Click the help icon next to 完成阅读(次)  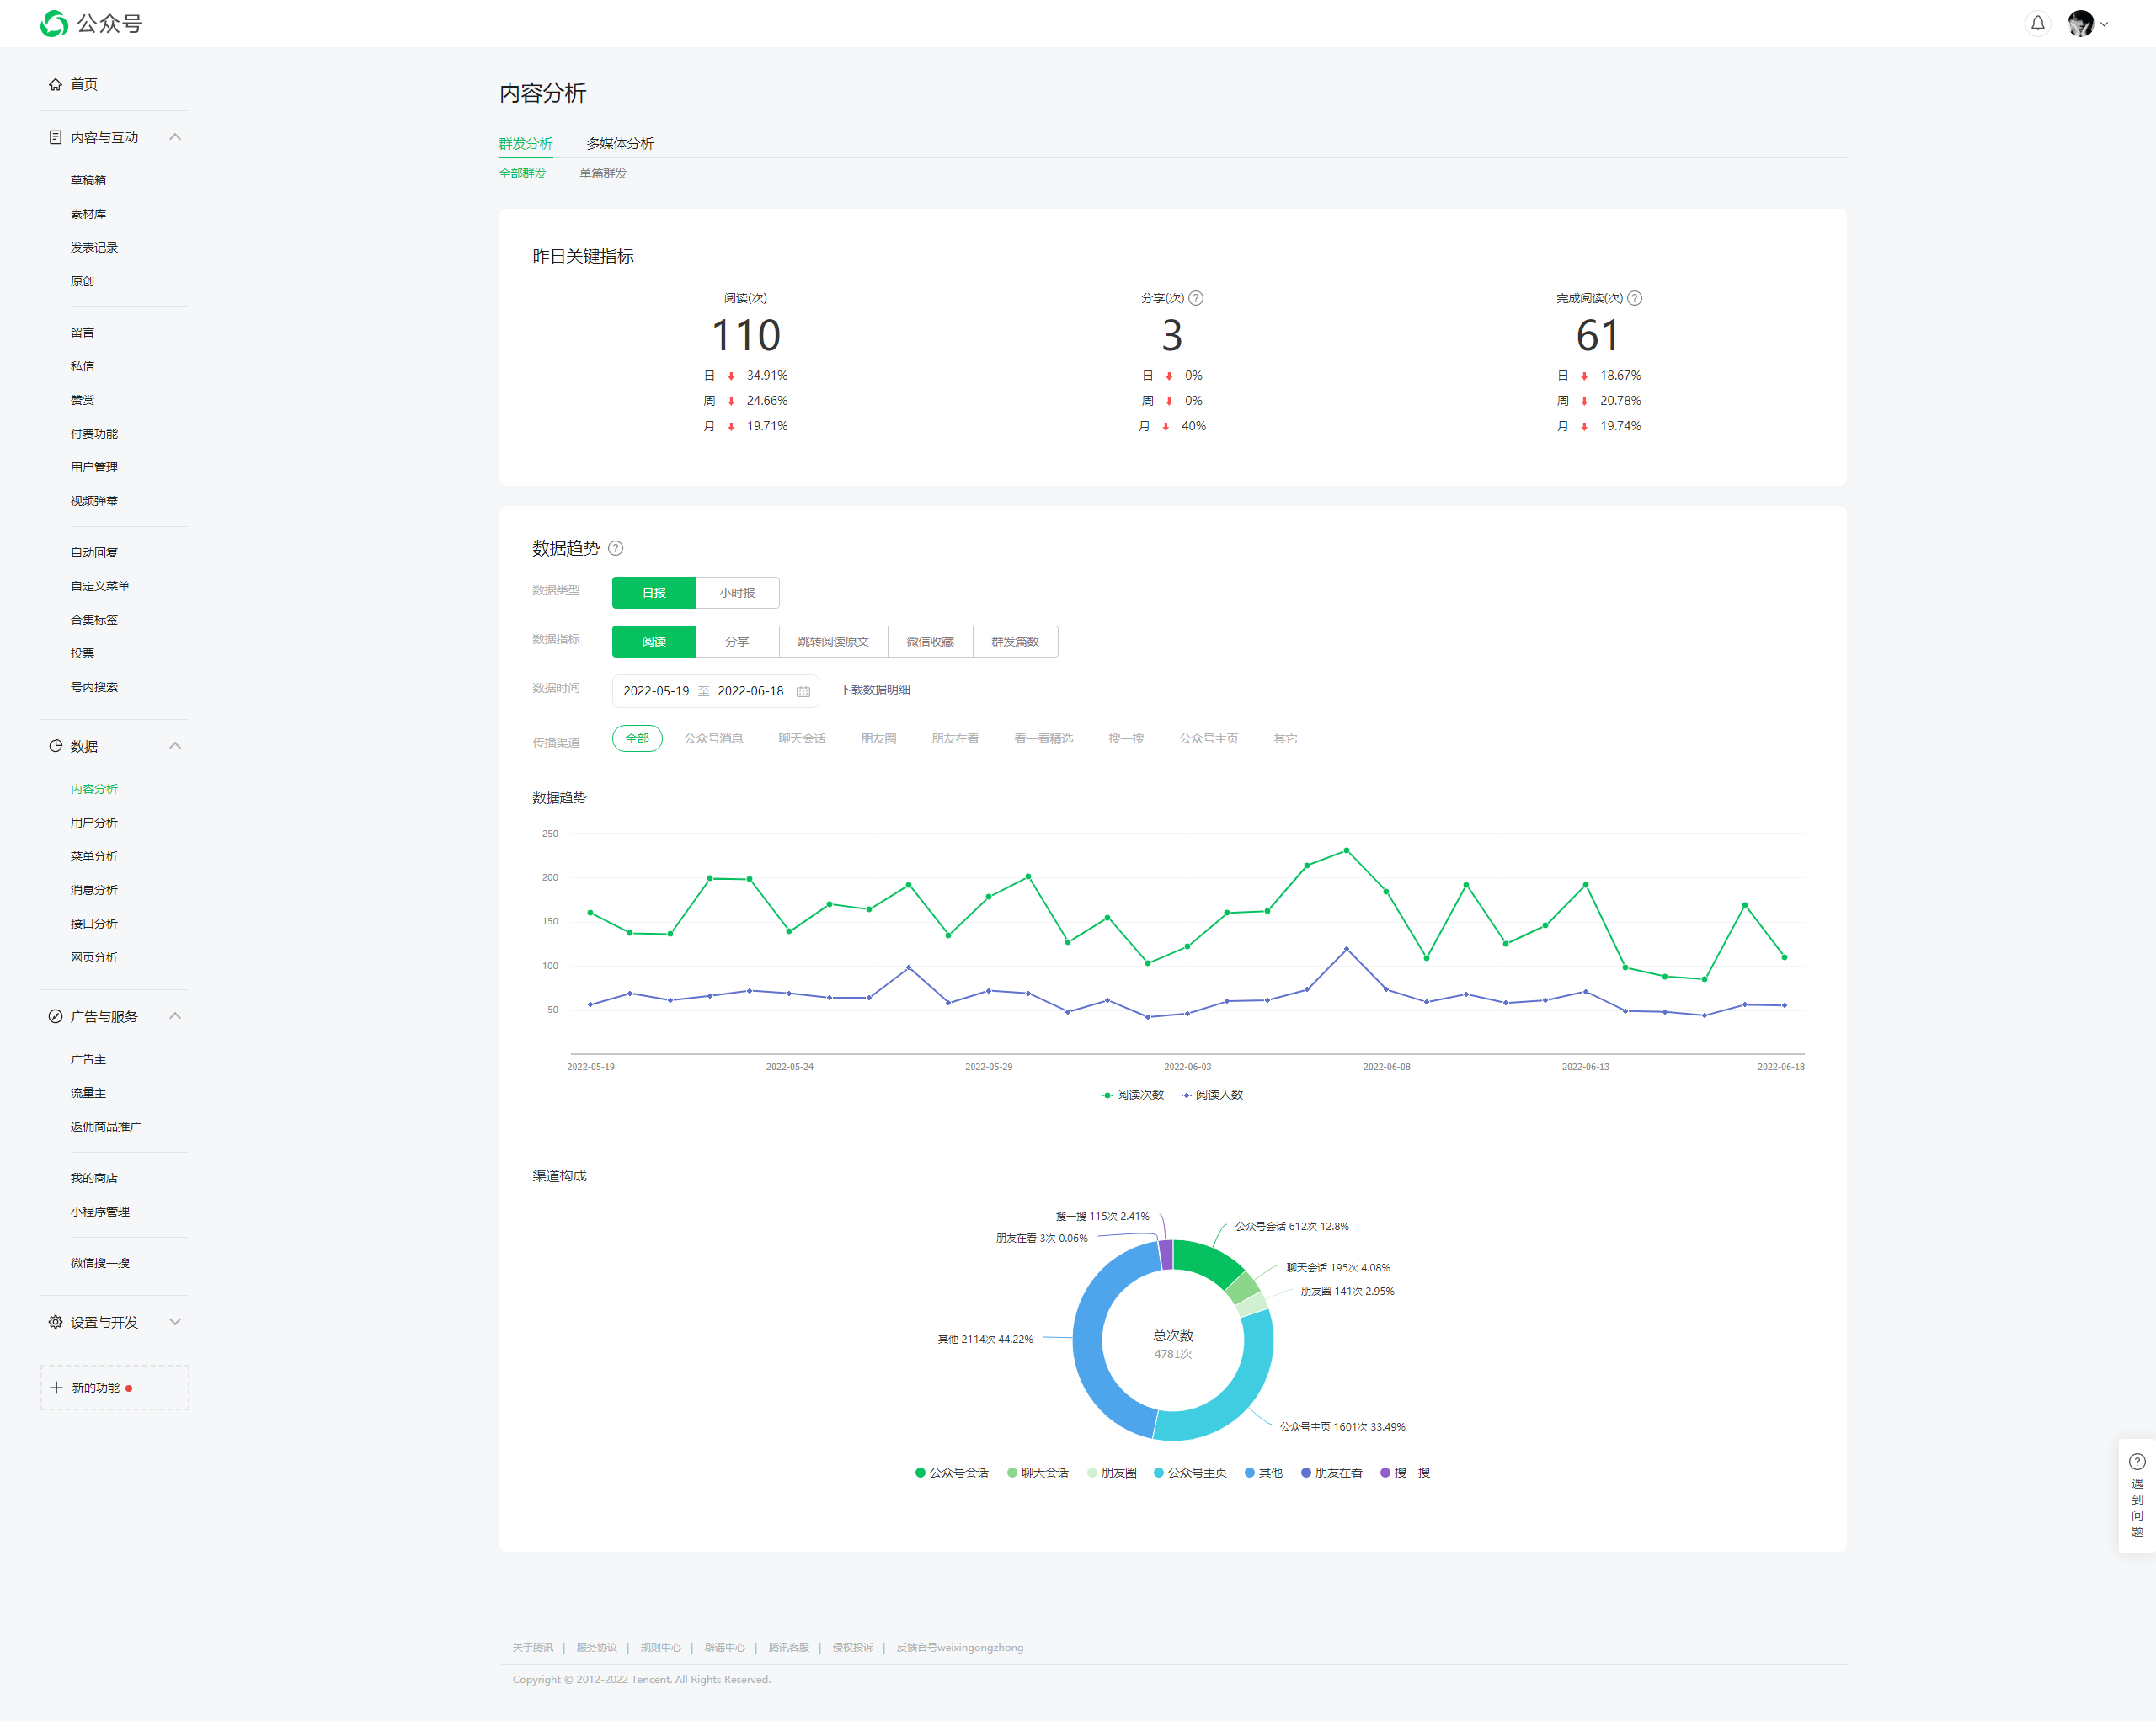(1634, 298)
